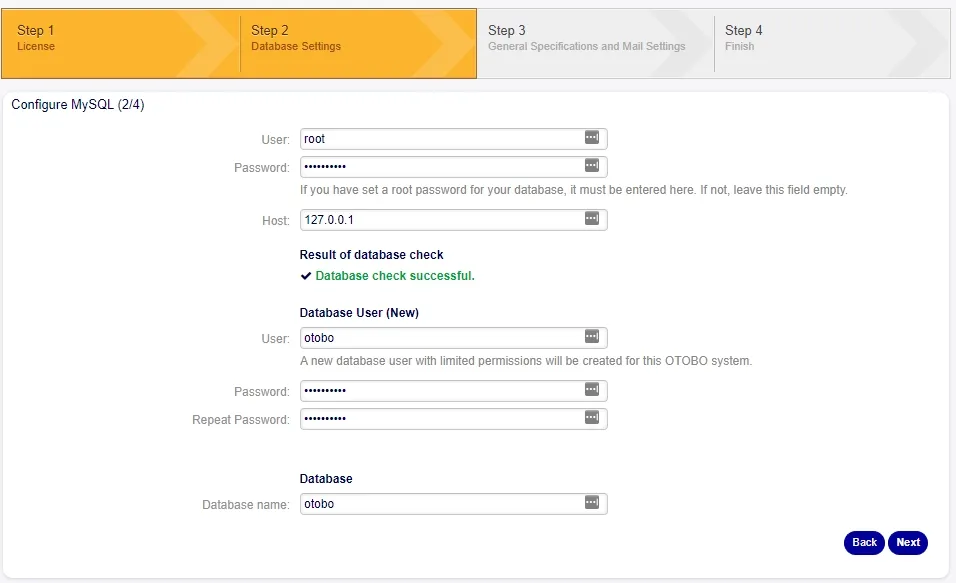Click the green checkmark beside database check result
Image resolution: width=956 pixels, height=583 pixels.
pyautogui.click(x=306, y=276)
